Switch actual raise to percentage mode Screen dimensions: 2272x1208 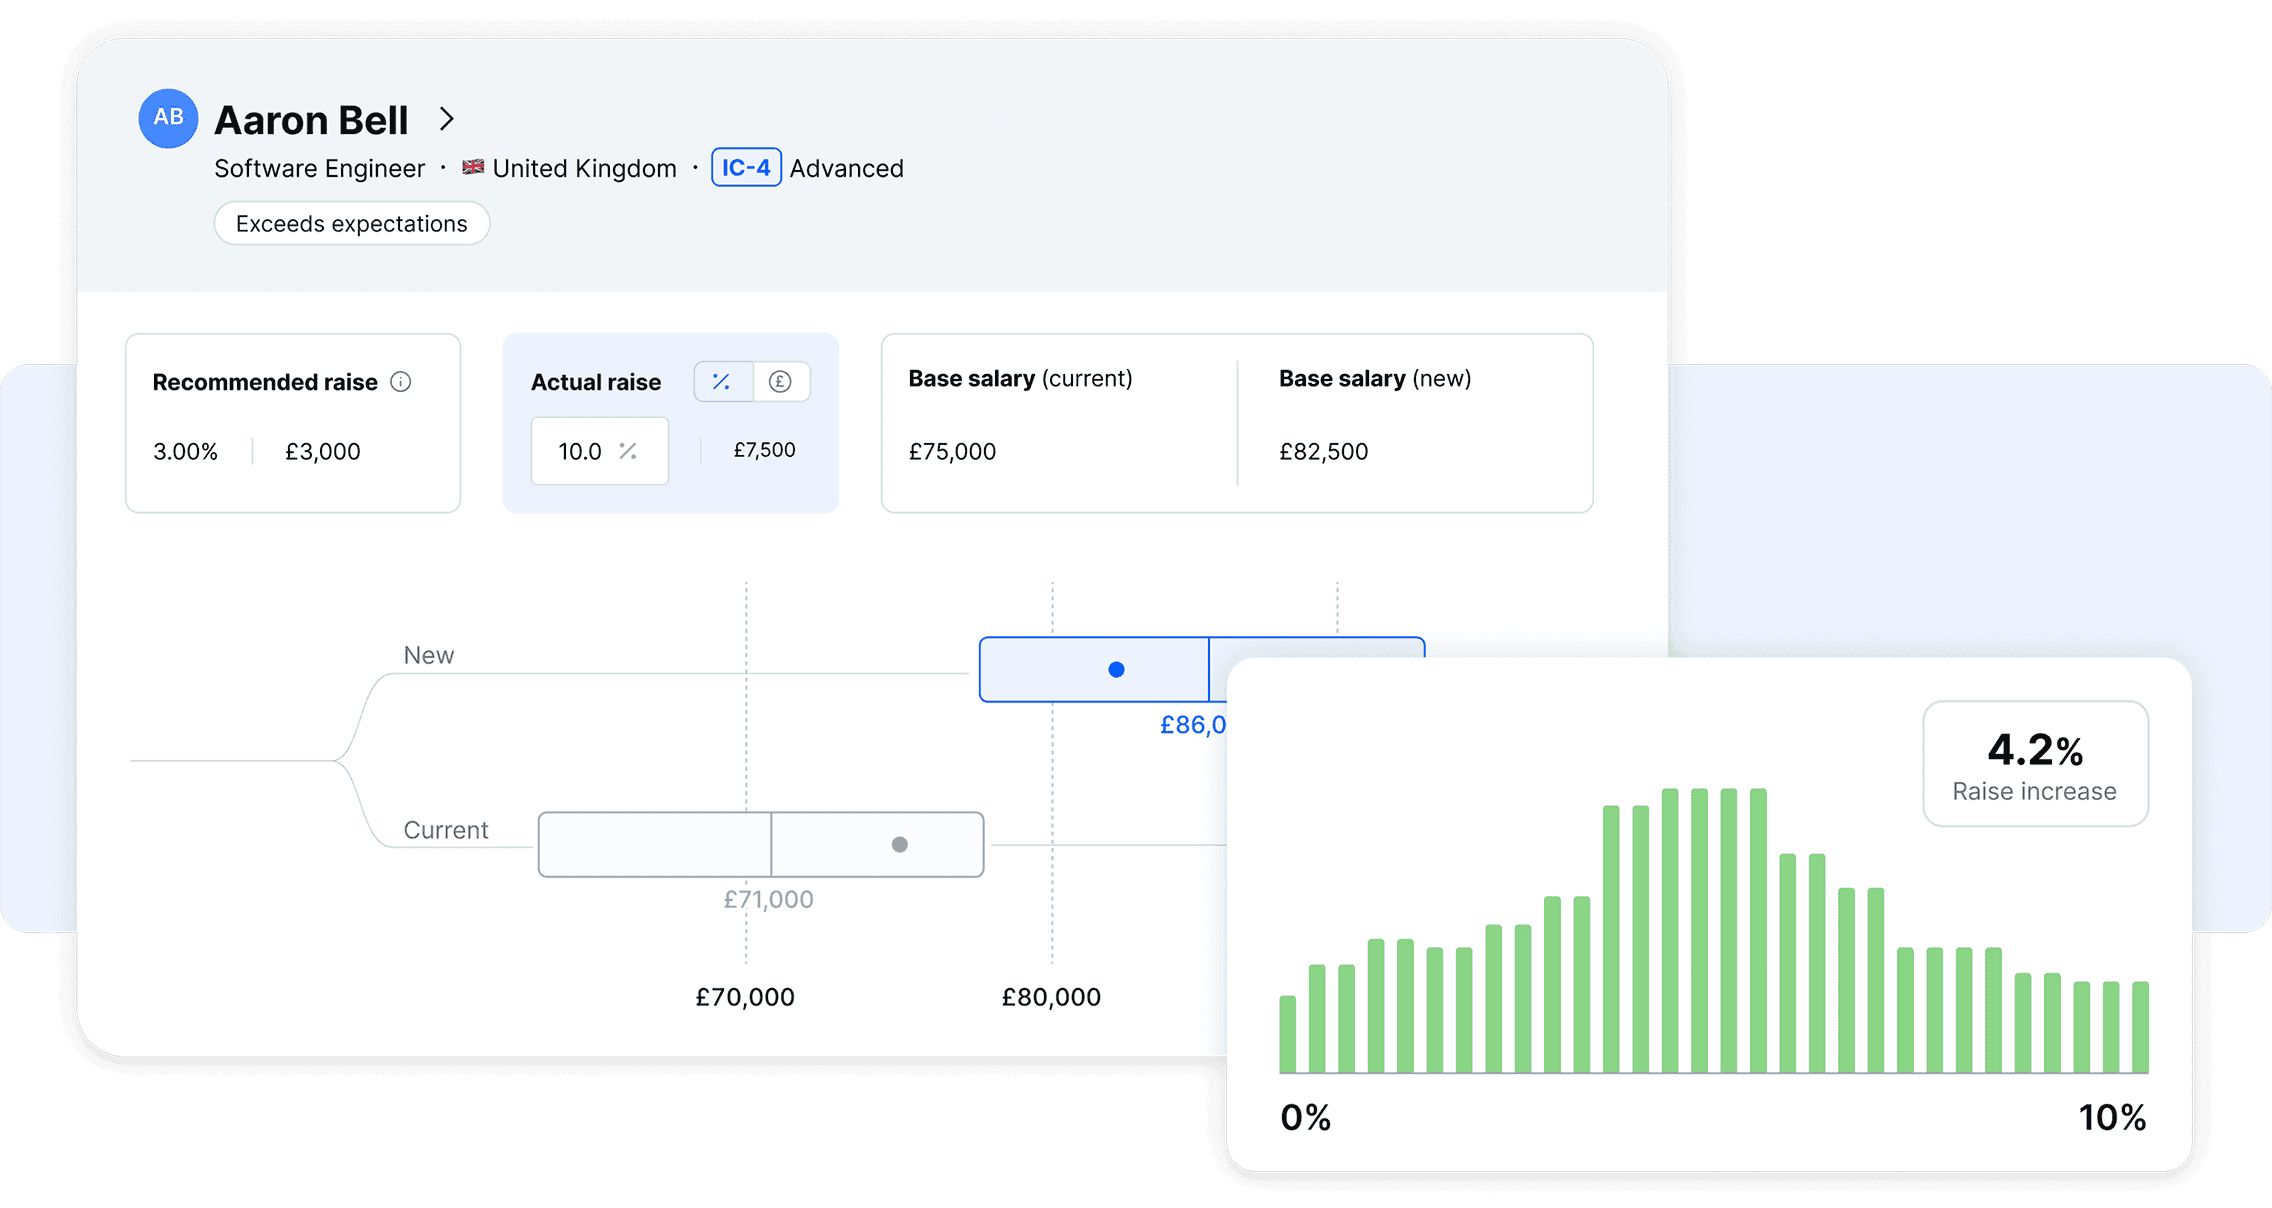722,382
